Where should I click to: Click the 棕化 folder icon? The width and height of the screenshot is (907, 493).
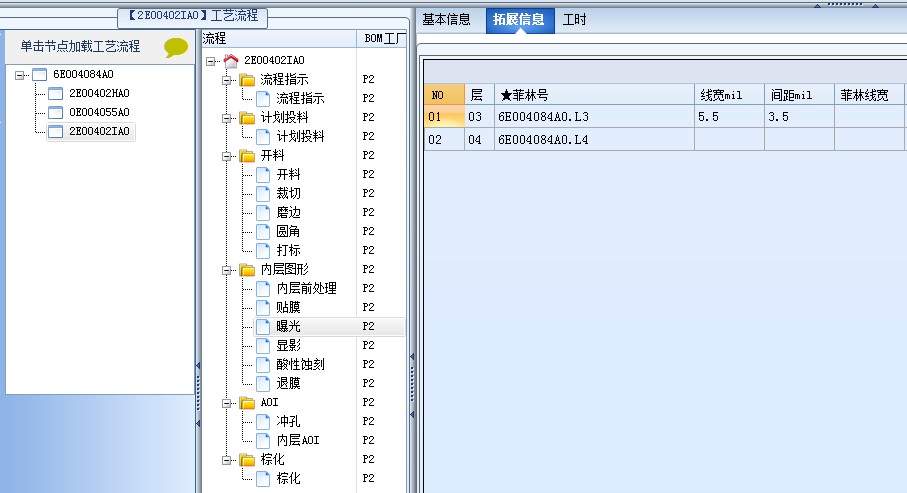pos(247,460)
